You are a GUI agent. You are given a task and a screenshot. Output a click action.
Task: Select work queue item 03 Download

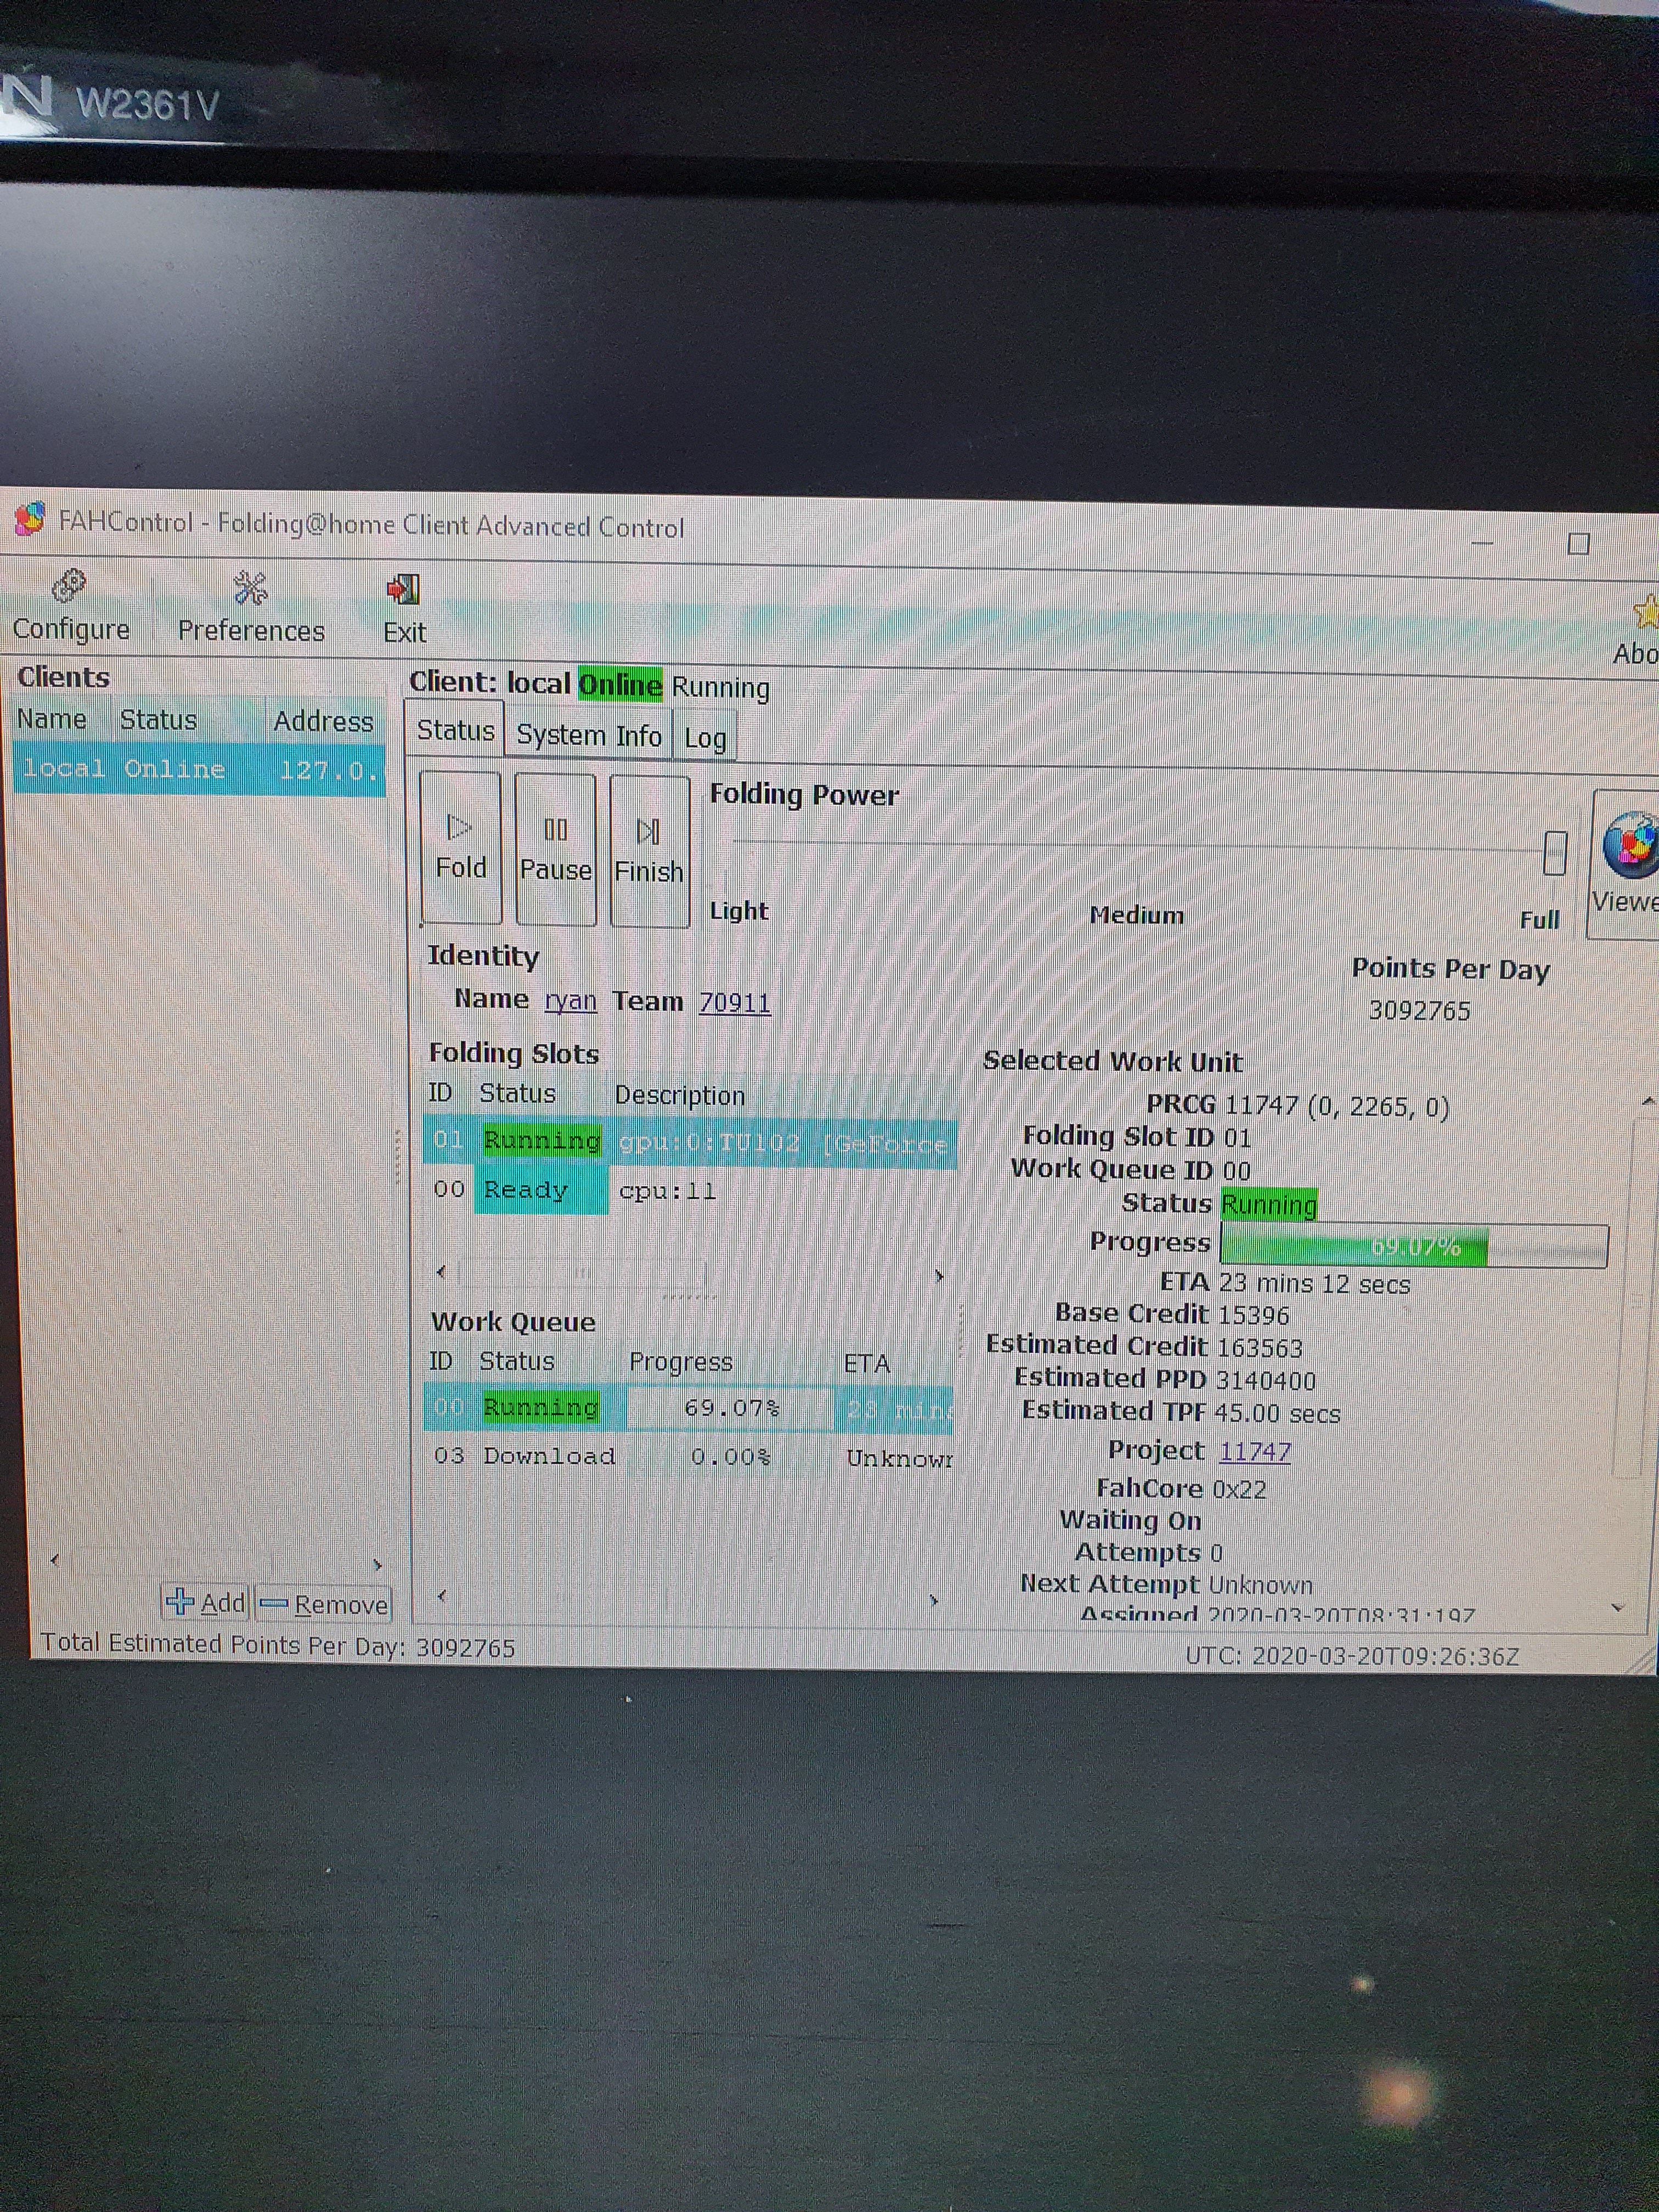click(x=550, y=1456)
